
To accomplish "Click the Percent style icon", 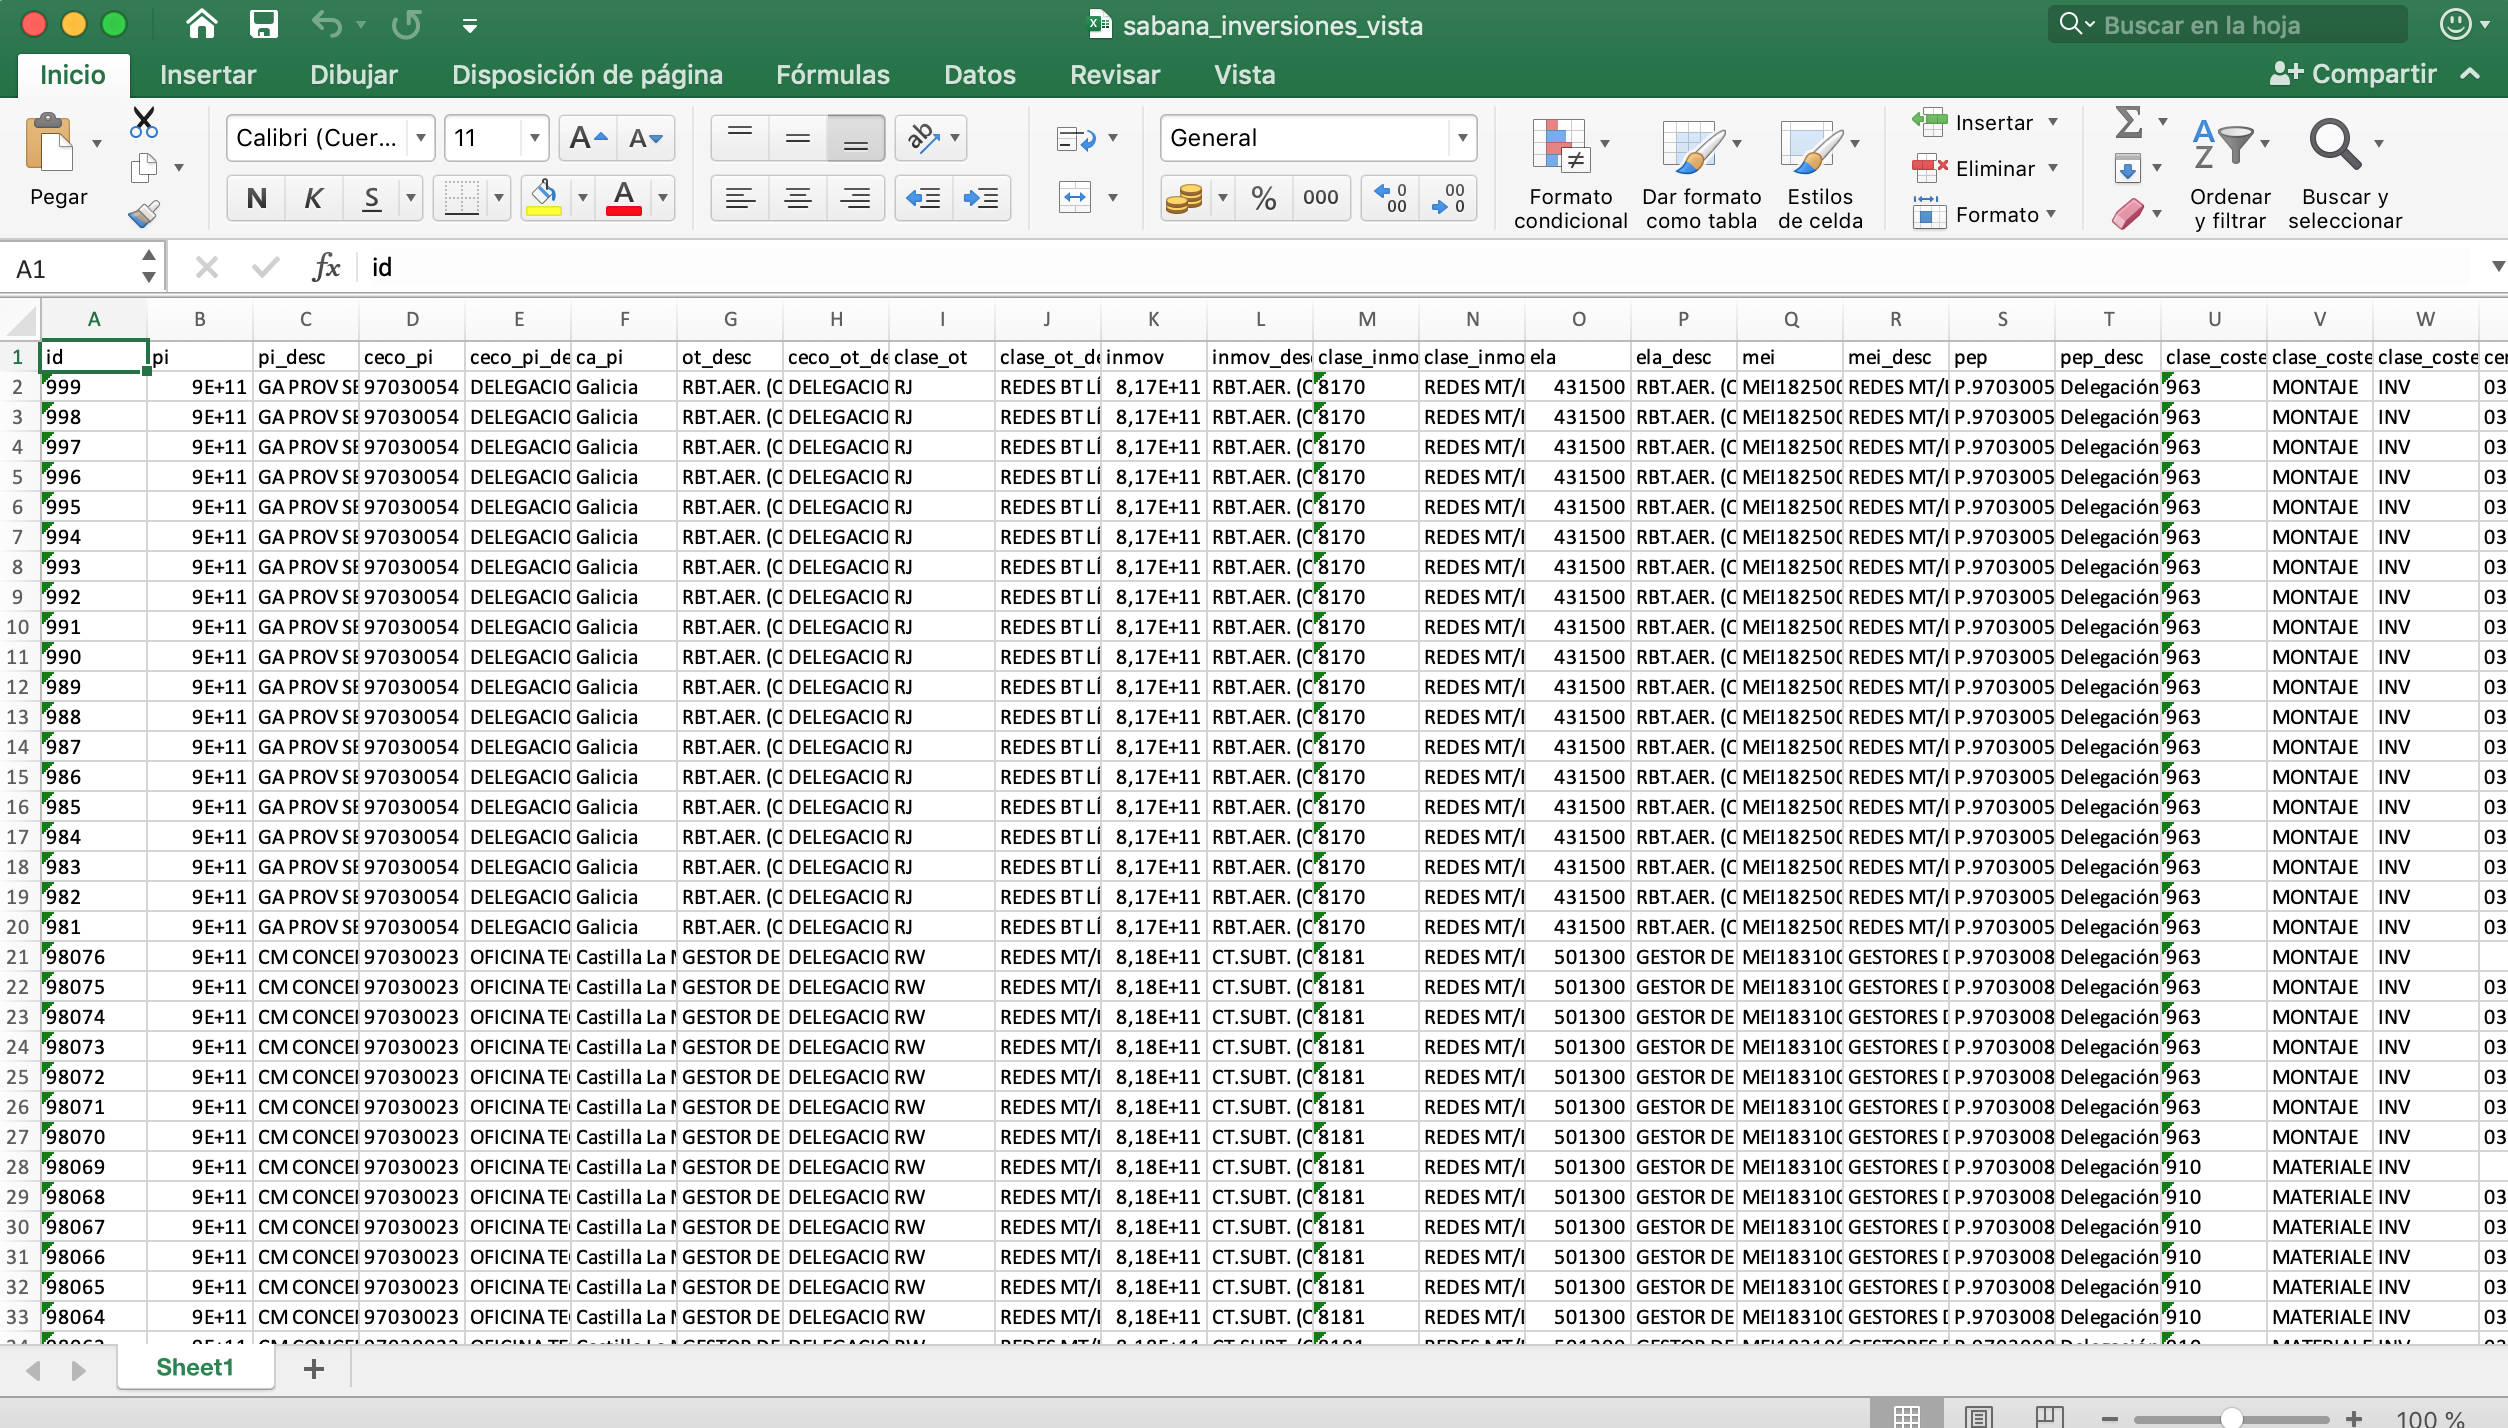I will tap(1263, 197).
